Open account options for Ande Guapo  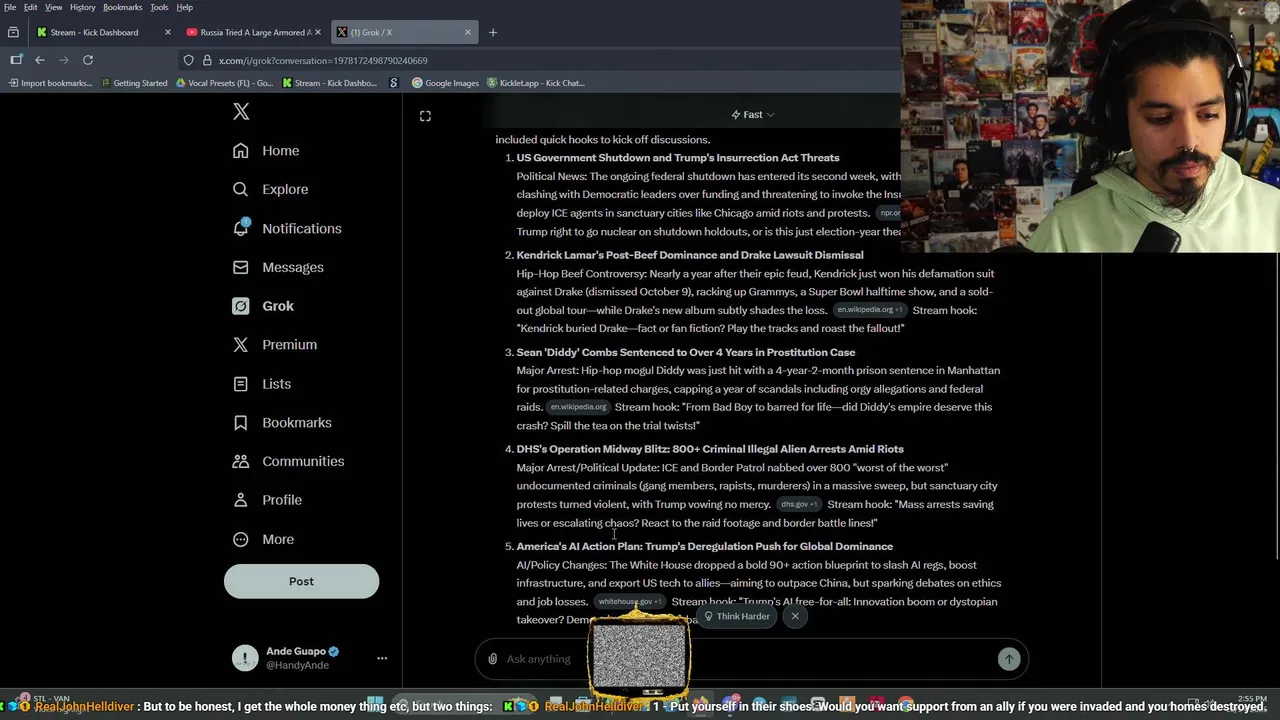click(381, 658)
